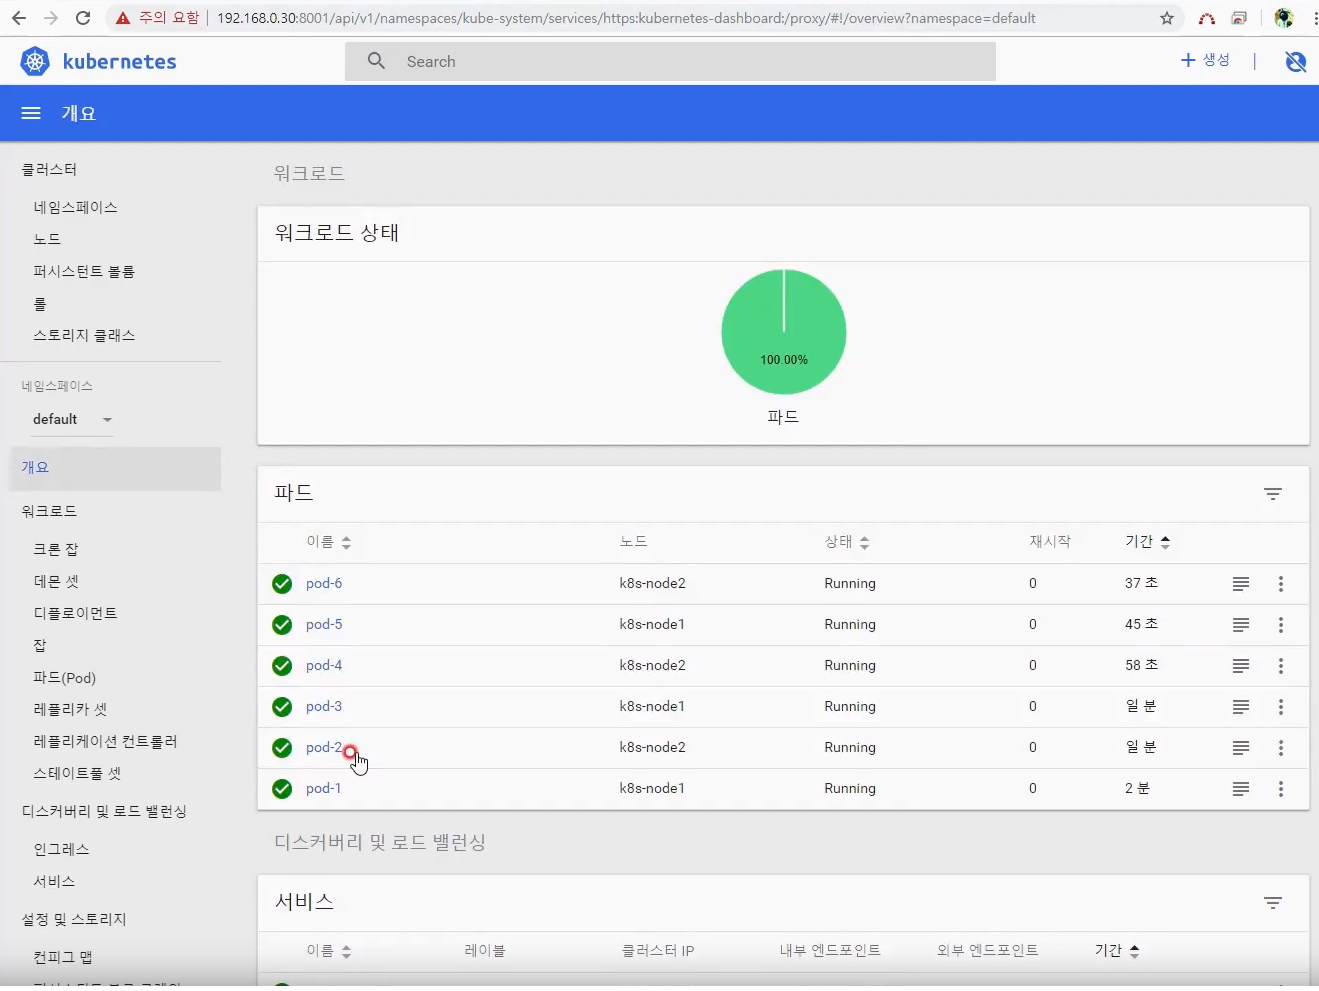Open 크론 잡 in sidebar
1319x991 pixels.
(56, 549)
